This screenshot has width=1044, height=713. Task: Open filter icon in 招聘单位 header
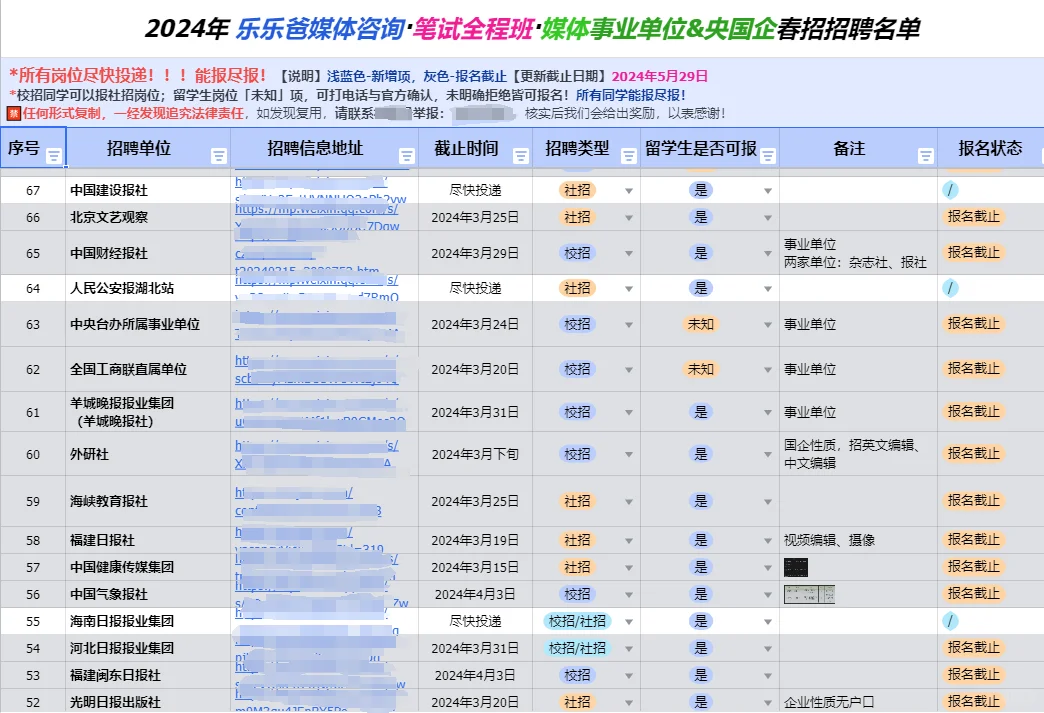(x=218, y=156)
